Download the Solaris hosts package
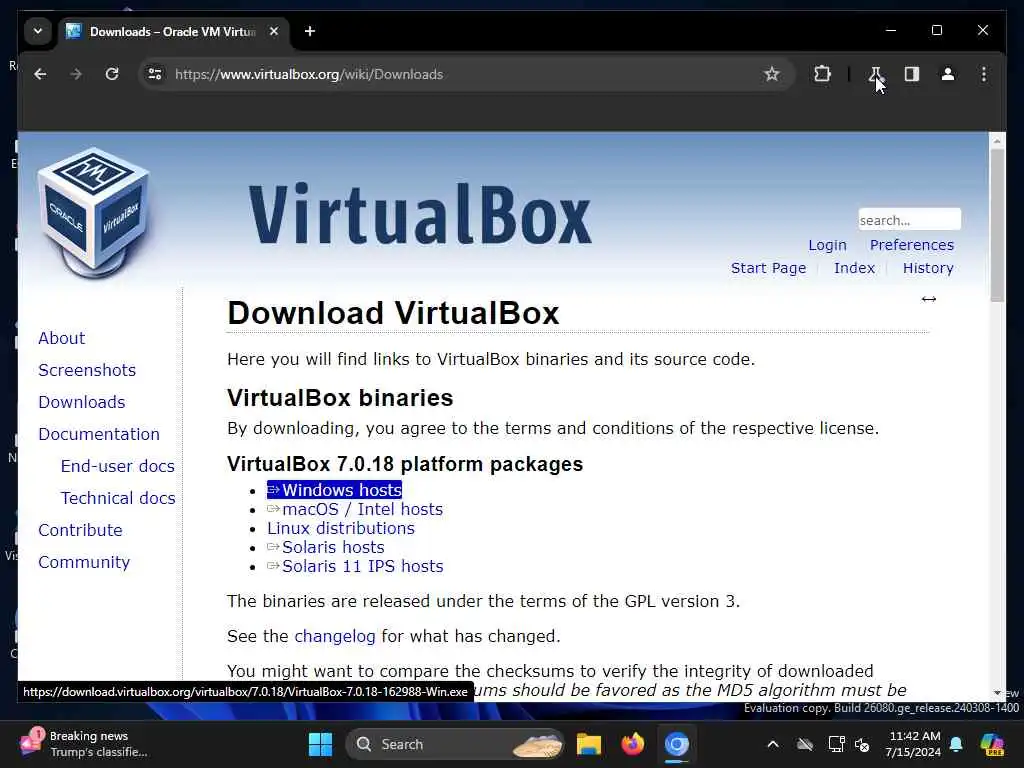 pyautogui.click(x=326, y=547)
